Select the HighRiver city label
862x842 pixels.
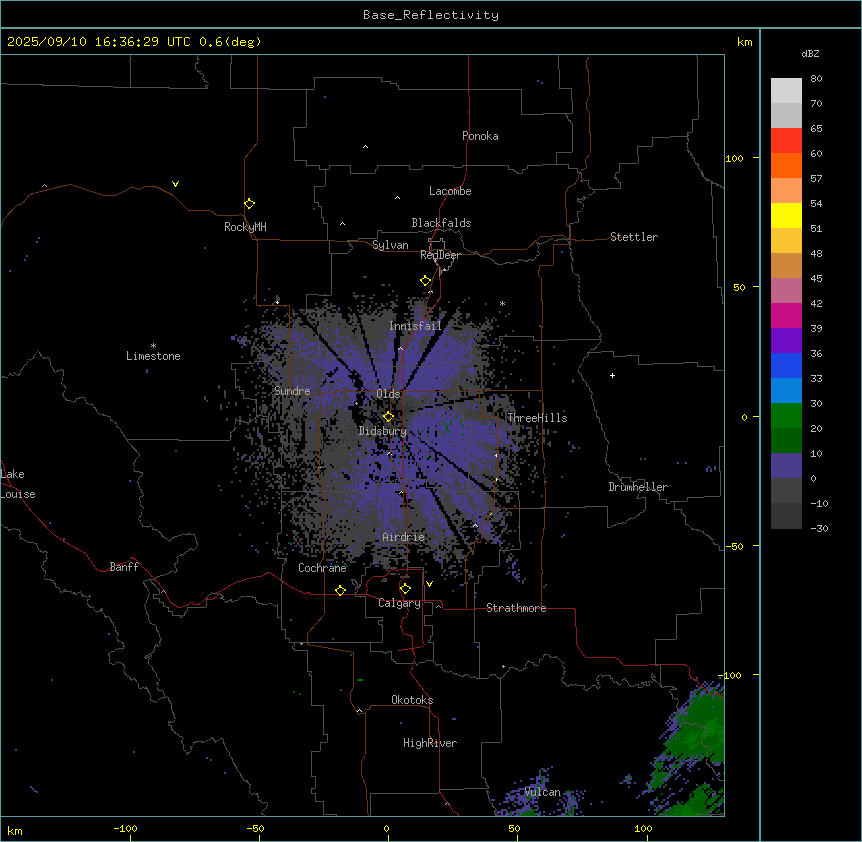point(430,743)
